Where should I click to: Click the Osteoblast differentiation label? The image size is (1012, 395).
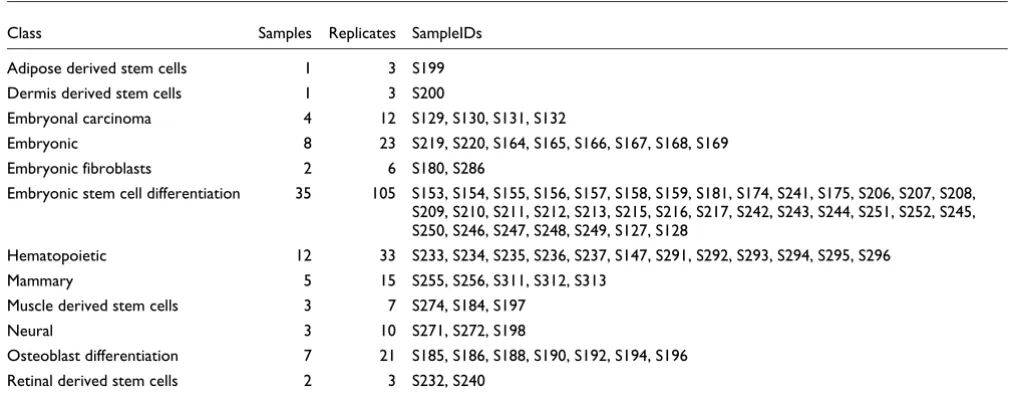coord(92,356)
